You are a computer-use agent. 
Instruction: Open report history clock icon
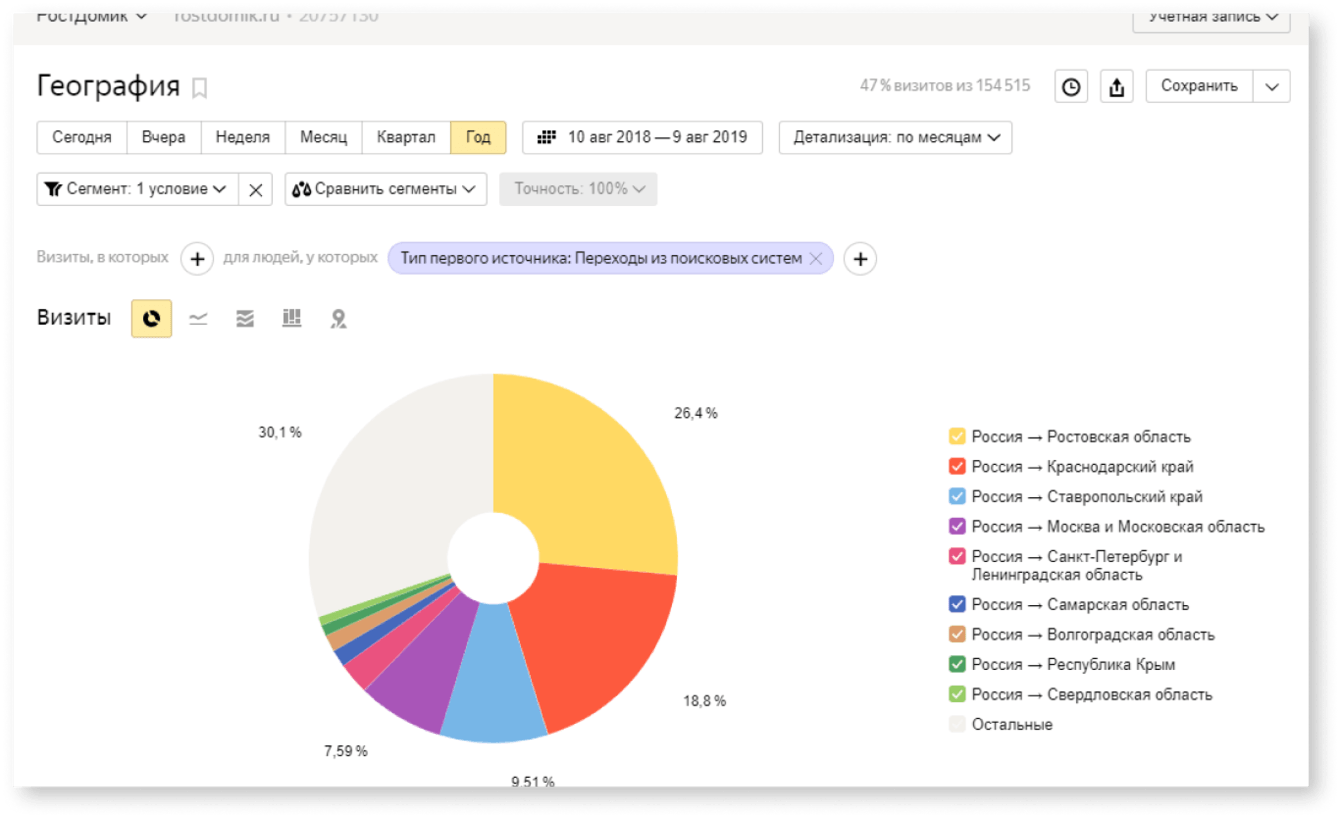point(1071,86)
